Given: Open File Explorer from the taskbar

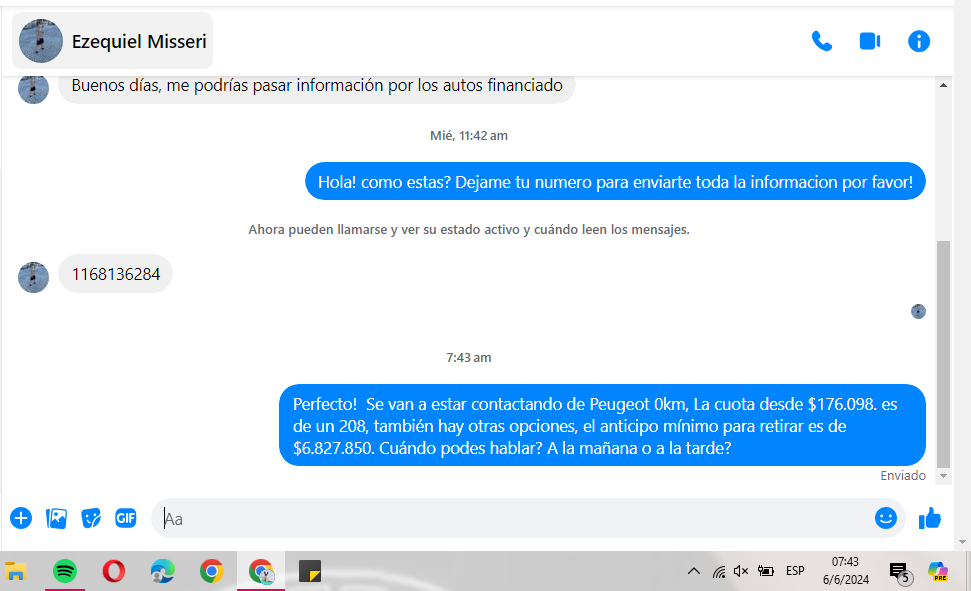Looking at the screenshot, I should (16, 571).
